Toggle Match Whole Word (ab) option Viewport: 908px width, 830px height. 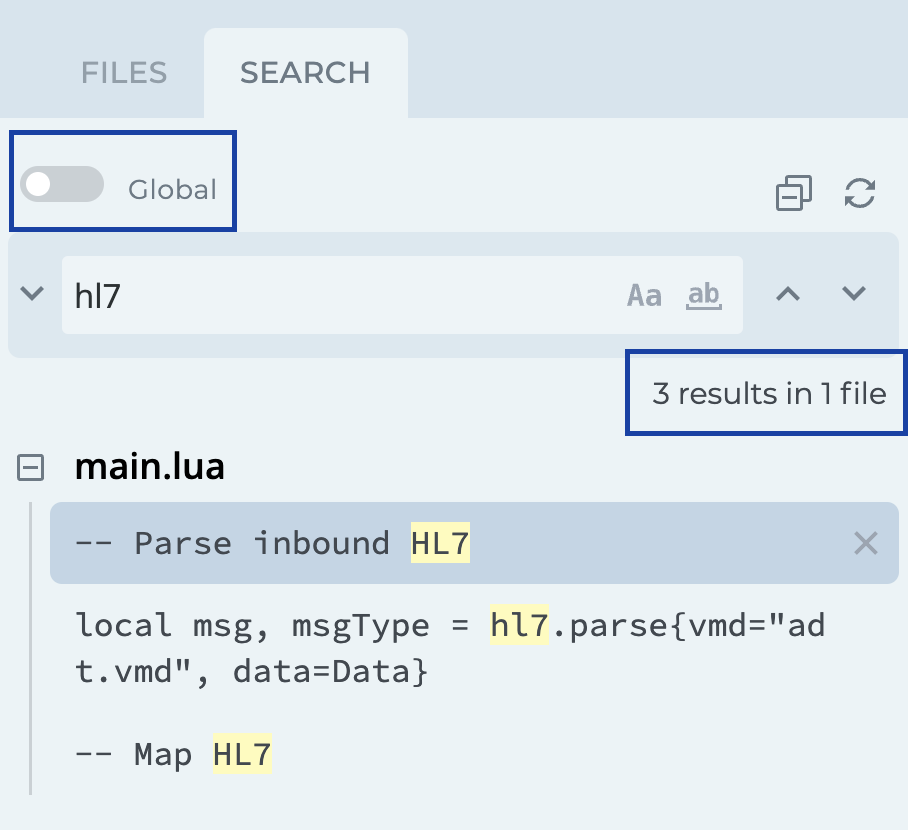(705, 295)
